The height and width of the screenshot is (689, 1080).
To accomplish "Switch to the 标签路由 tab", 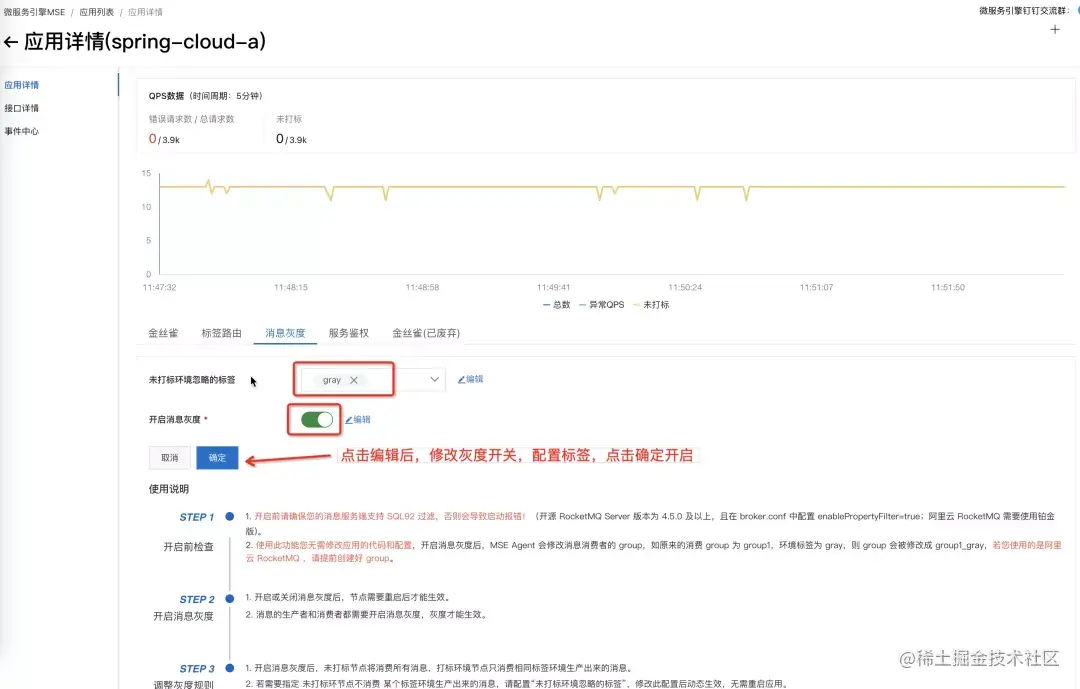I will coord(221,333).
